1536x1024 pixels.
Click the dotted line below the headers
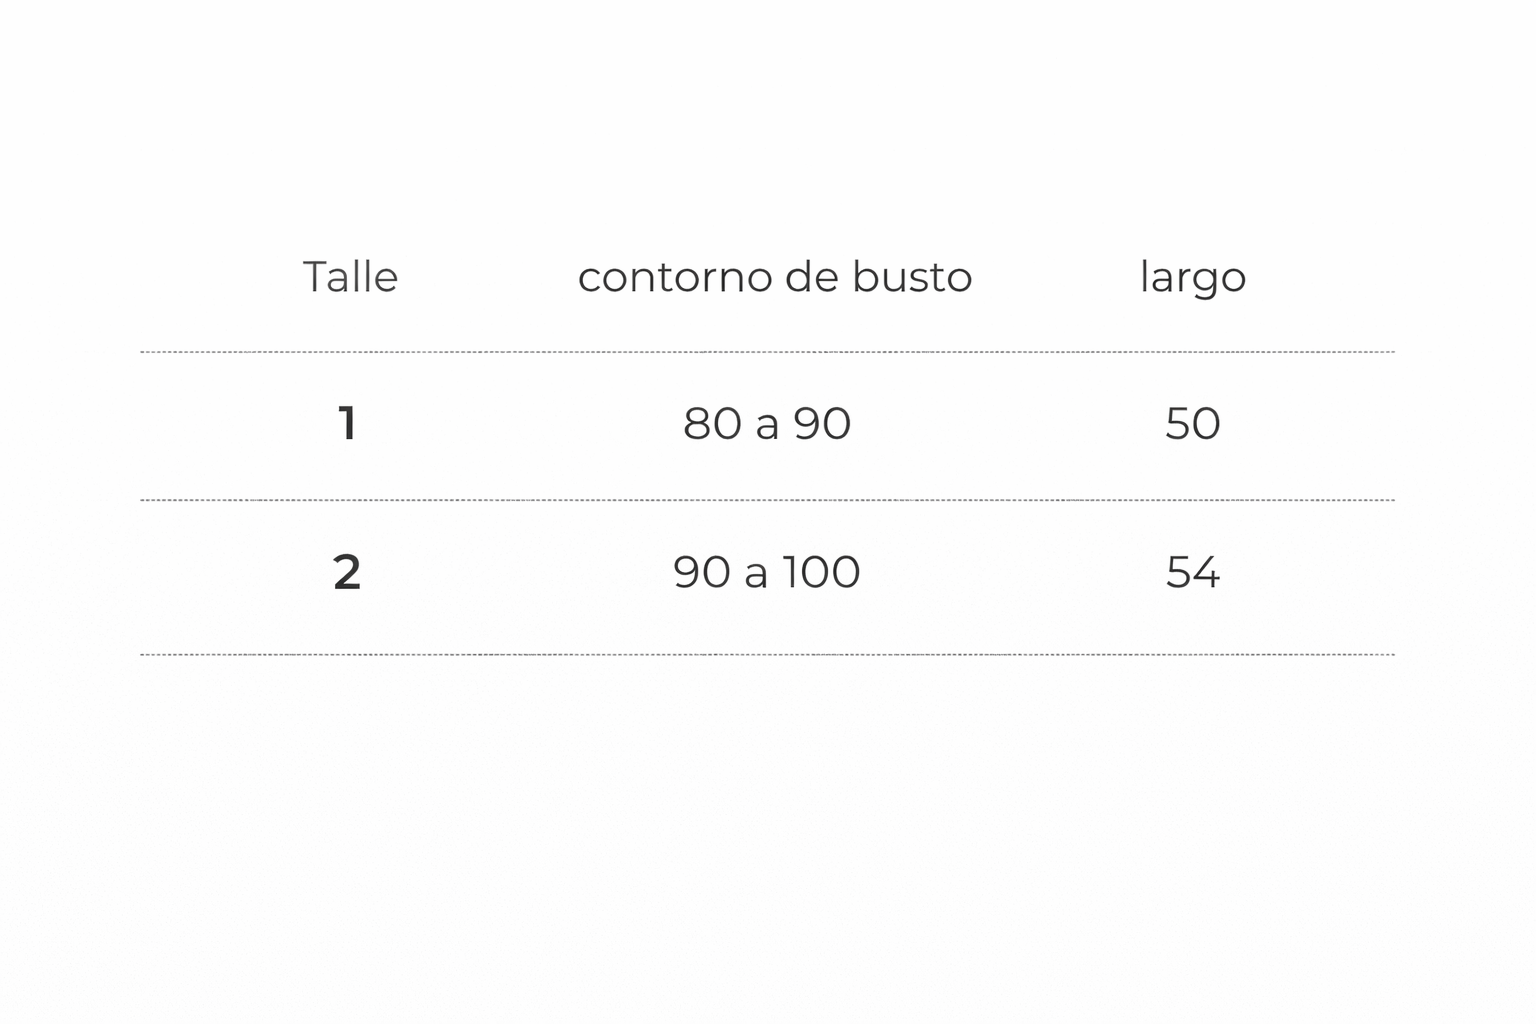[x=767, y=352]
